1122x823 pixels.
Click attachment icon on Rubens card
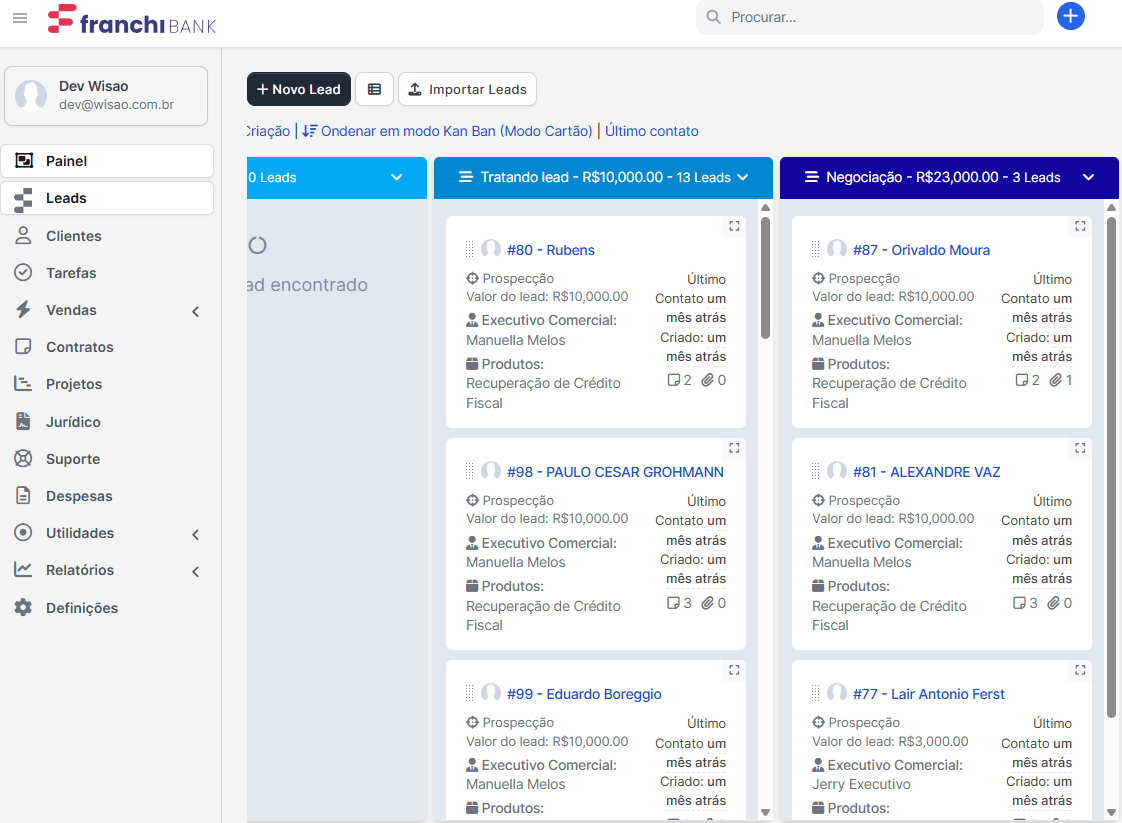coord(707,380)
